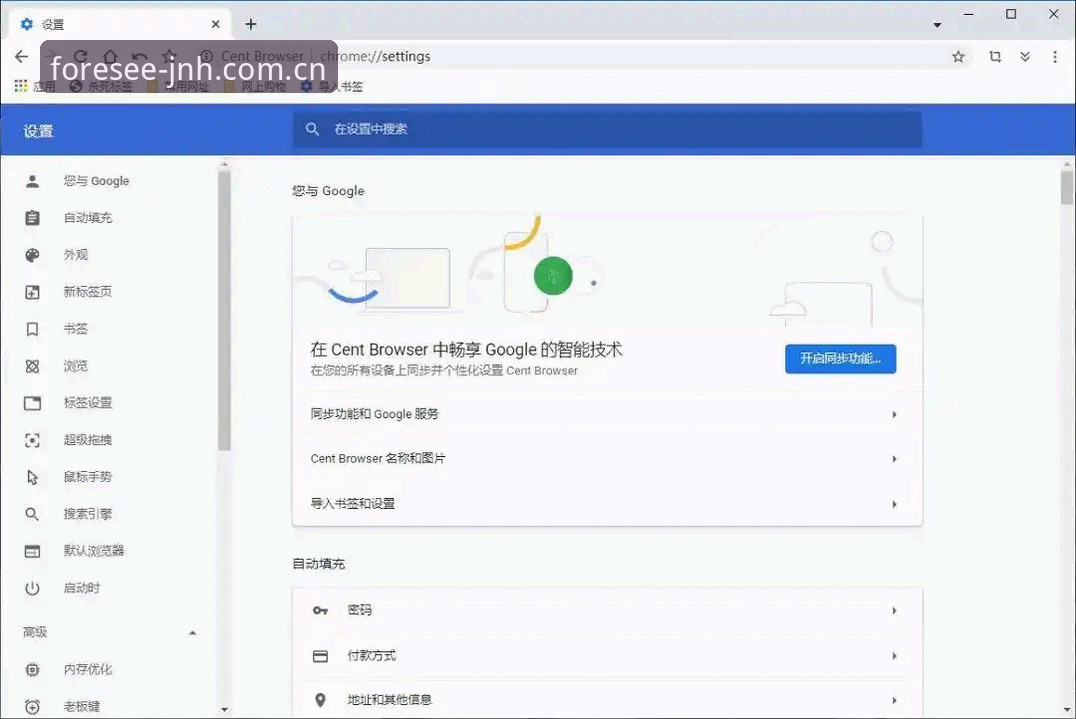Select 新标签页 icon in sidebar
Image resolution: width=1076 pixels, height=719 pixels.
point(32,292)
